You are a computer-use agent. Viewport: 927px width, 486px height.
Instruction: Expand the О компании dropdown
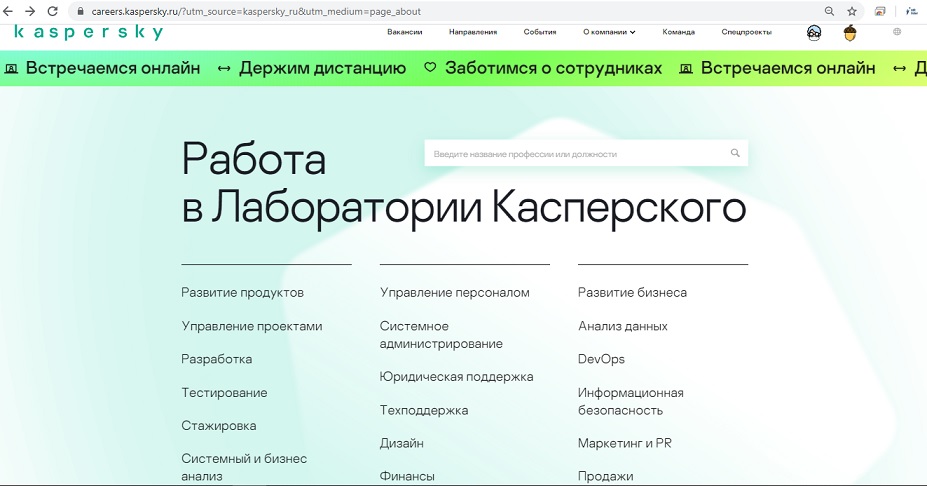pos(609,32)
